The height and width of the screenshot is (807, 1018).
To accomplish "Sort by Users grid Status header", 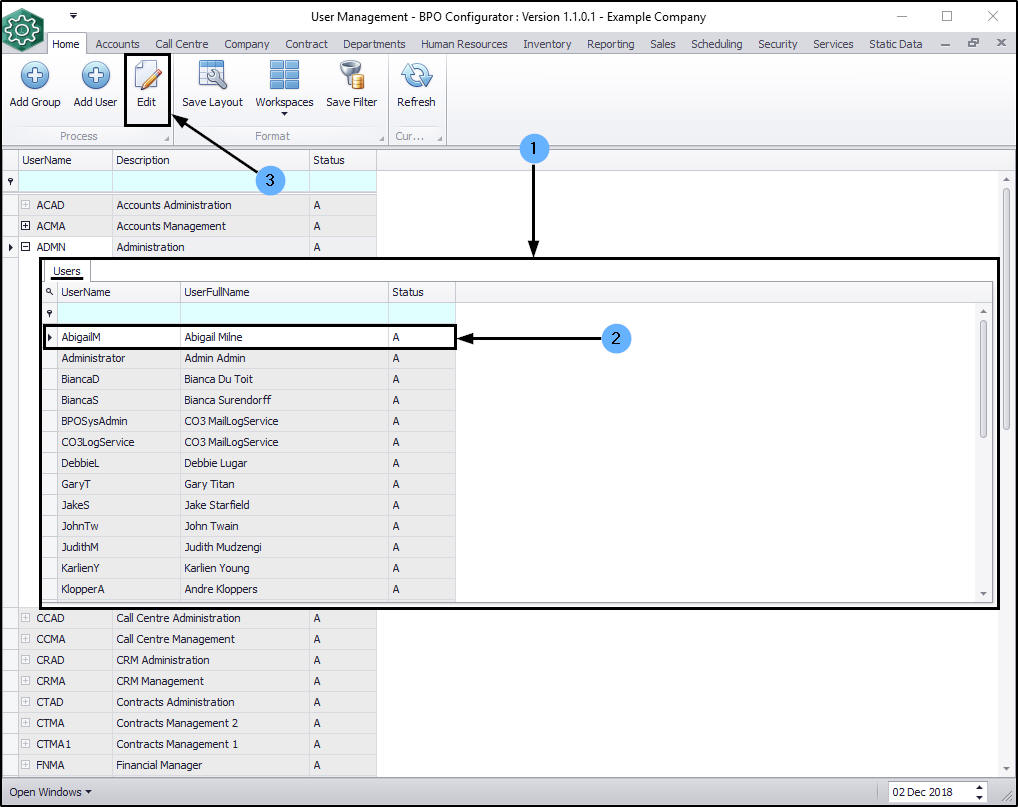I will tap(422, 292).
